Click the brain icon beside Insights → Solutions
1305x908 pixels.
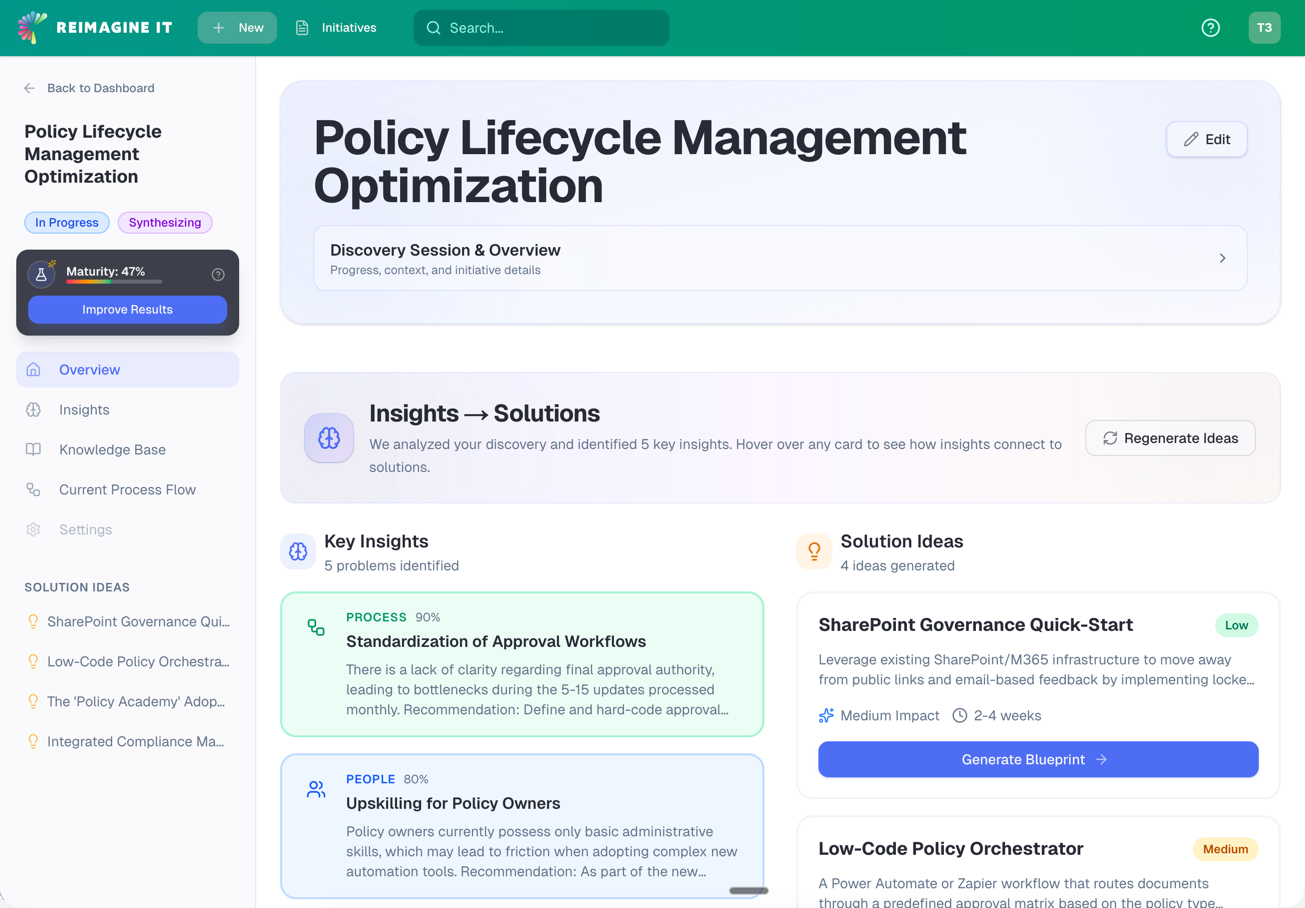coord(329,437)
